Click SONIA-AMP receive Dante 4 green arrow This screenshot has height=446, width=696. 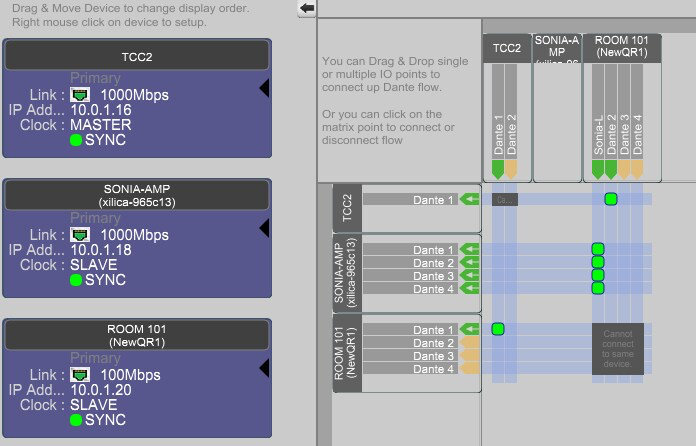[x=470, y=288]
